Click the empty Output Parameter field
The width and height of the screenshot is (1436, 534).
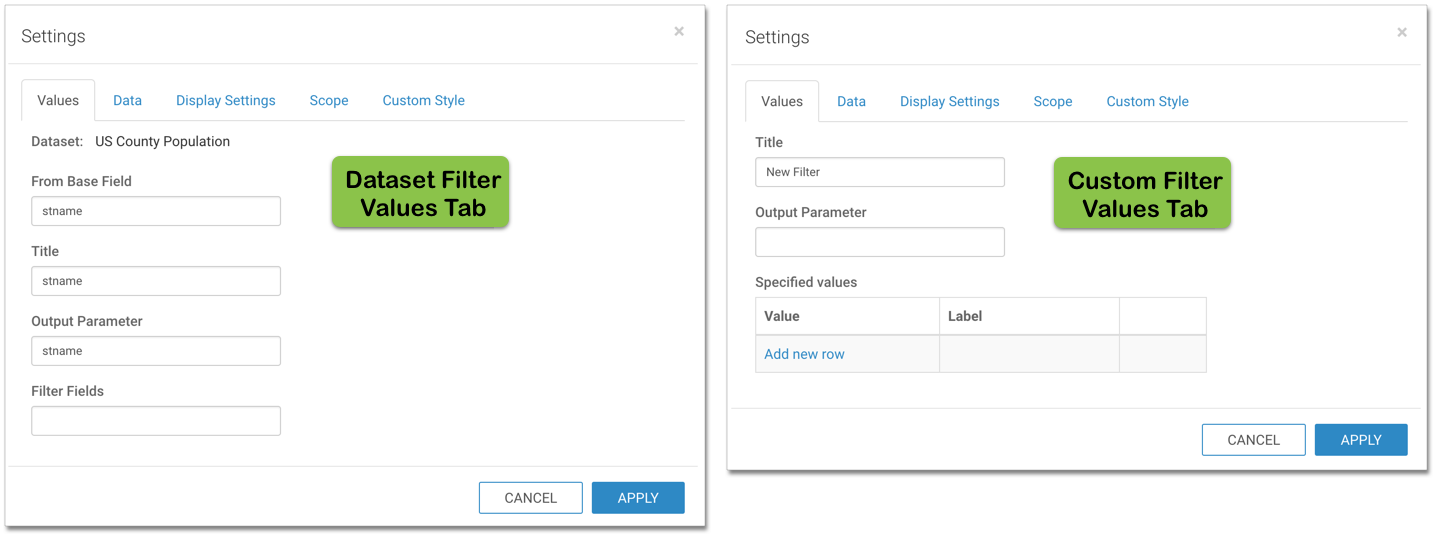tap(879, 242)
